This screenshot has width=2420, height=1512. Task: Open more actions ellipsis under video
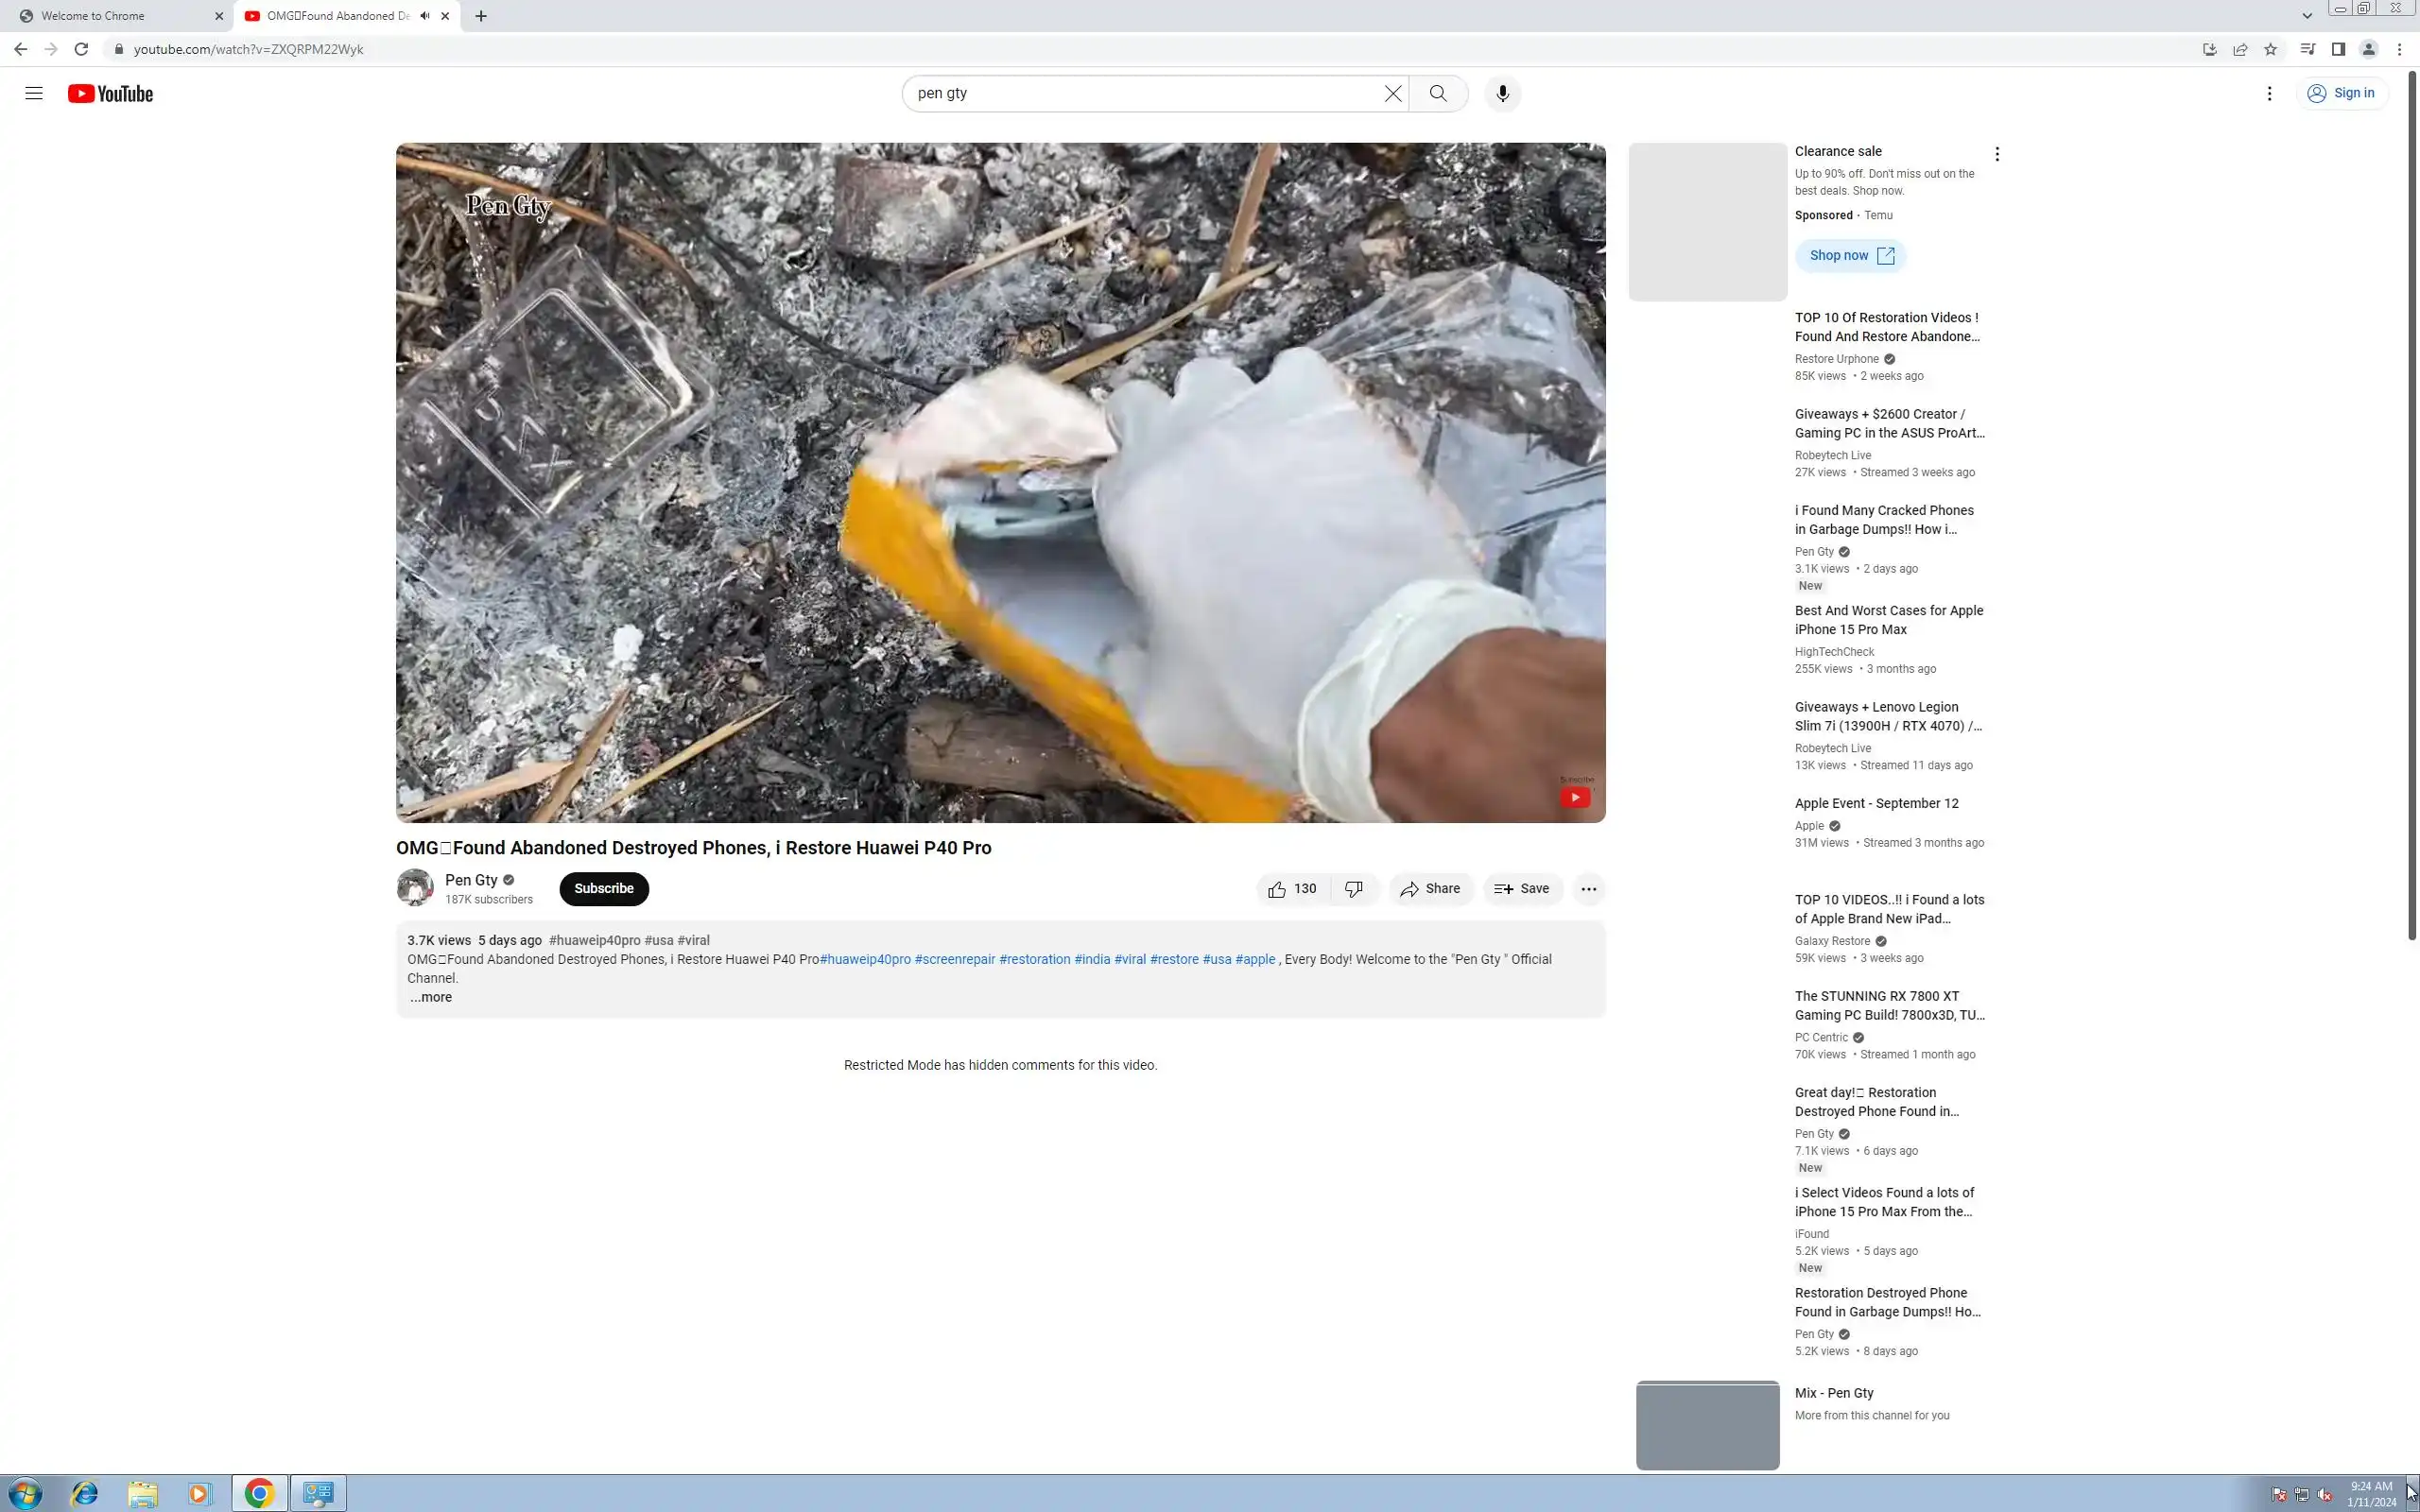point(1587,888)
